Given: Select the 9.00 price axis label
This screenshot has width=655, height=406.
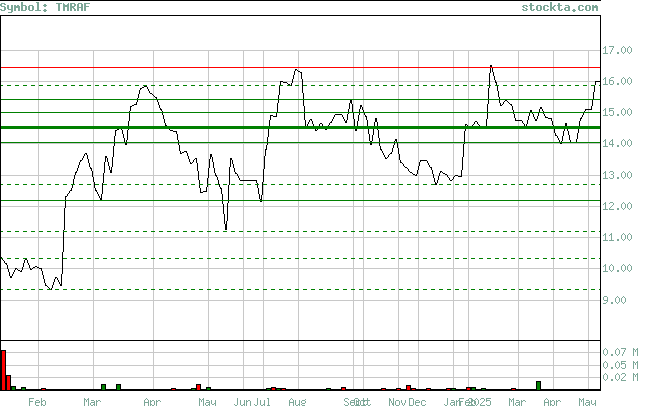Looking at the screenshot, I should pyautogui.click(x=614, y=300).
